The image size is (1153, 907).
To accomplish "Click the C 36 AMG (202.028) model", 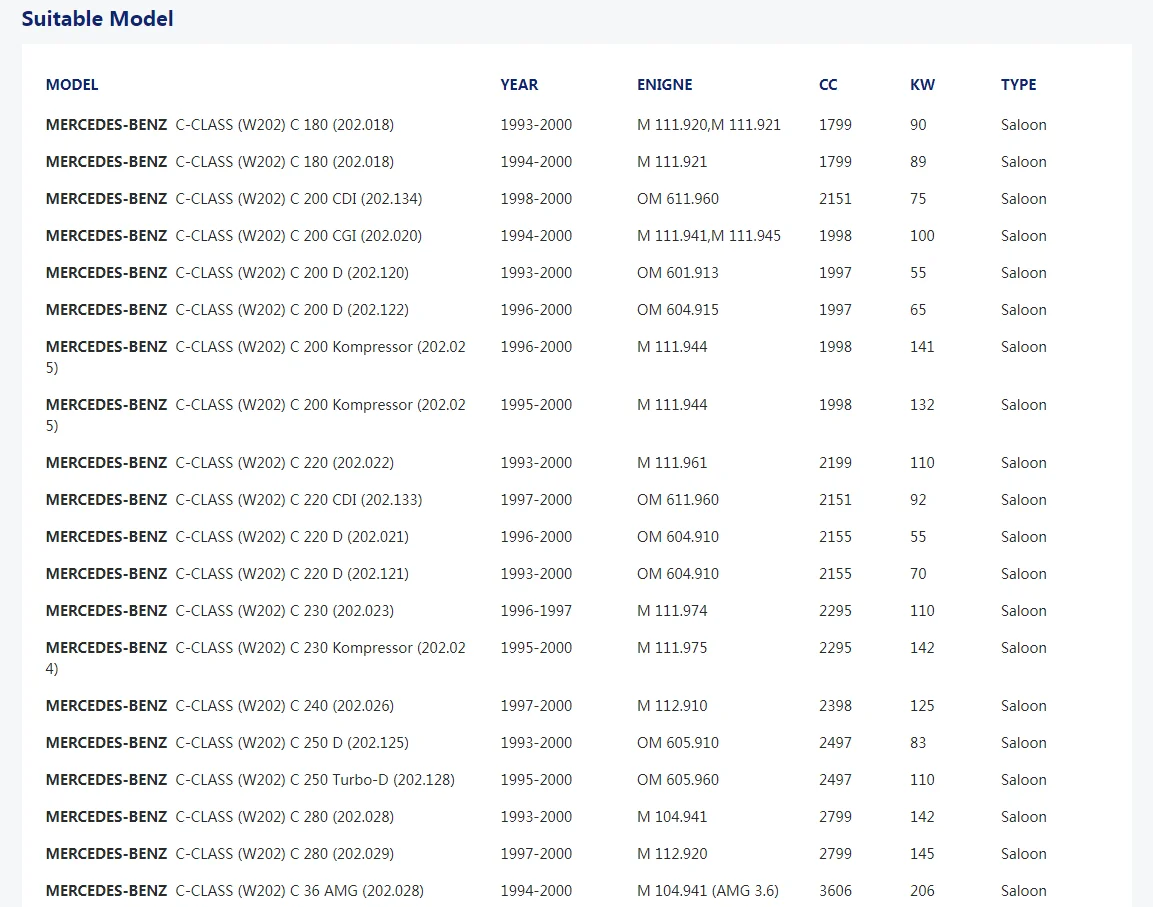I will click(235, 891).
